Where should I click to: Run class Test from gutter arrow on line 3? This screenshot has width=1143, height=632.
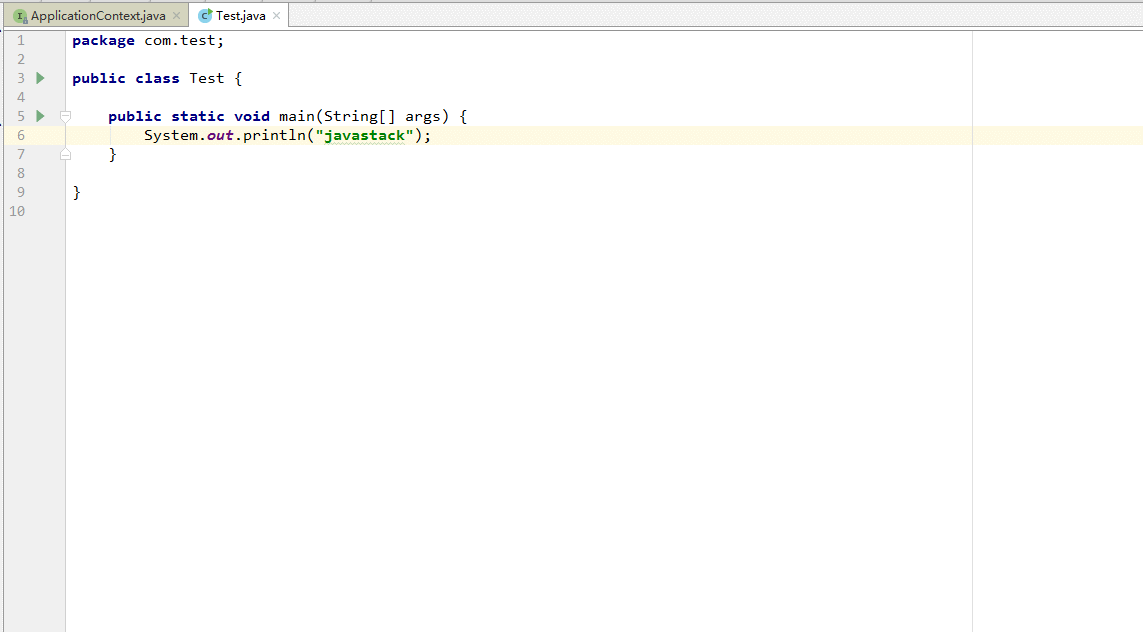pyautogui.click(x=41, y=78)
